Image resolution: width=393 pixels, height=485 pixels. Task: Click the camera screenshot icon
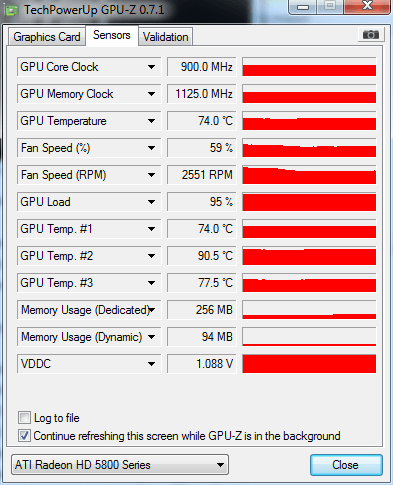[x=371, y=34]
